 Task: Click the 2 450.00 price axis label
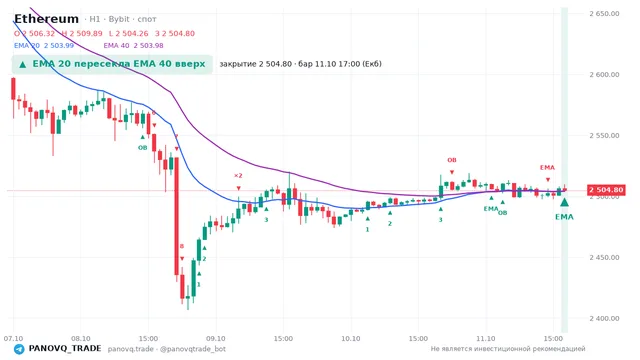pos(604,258)
